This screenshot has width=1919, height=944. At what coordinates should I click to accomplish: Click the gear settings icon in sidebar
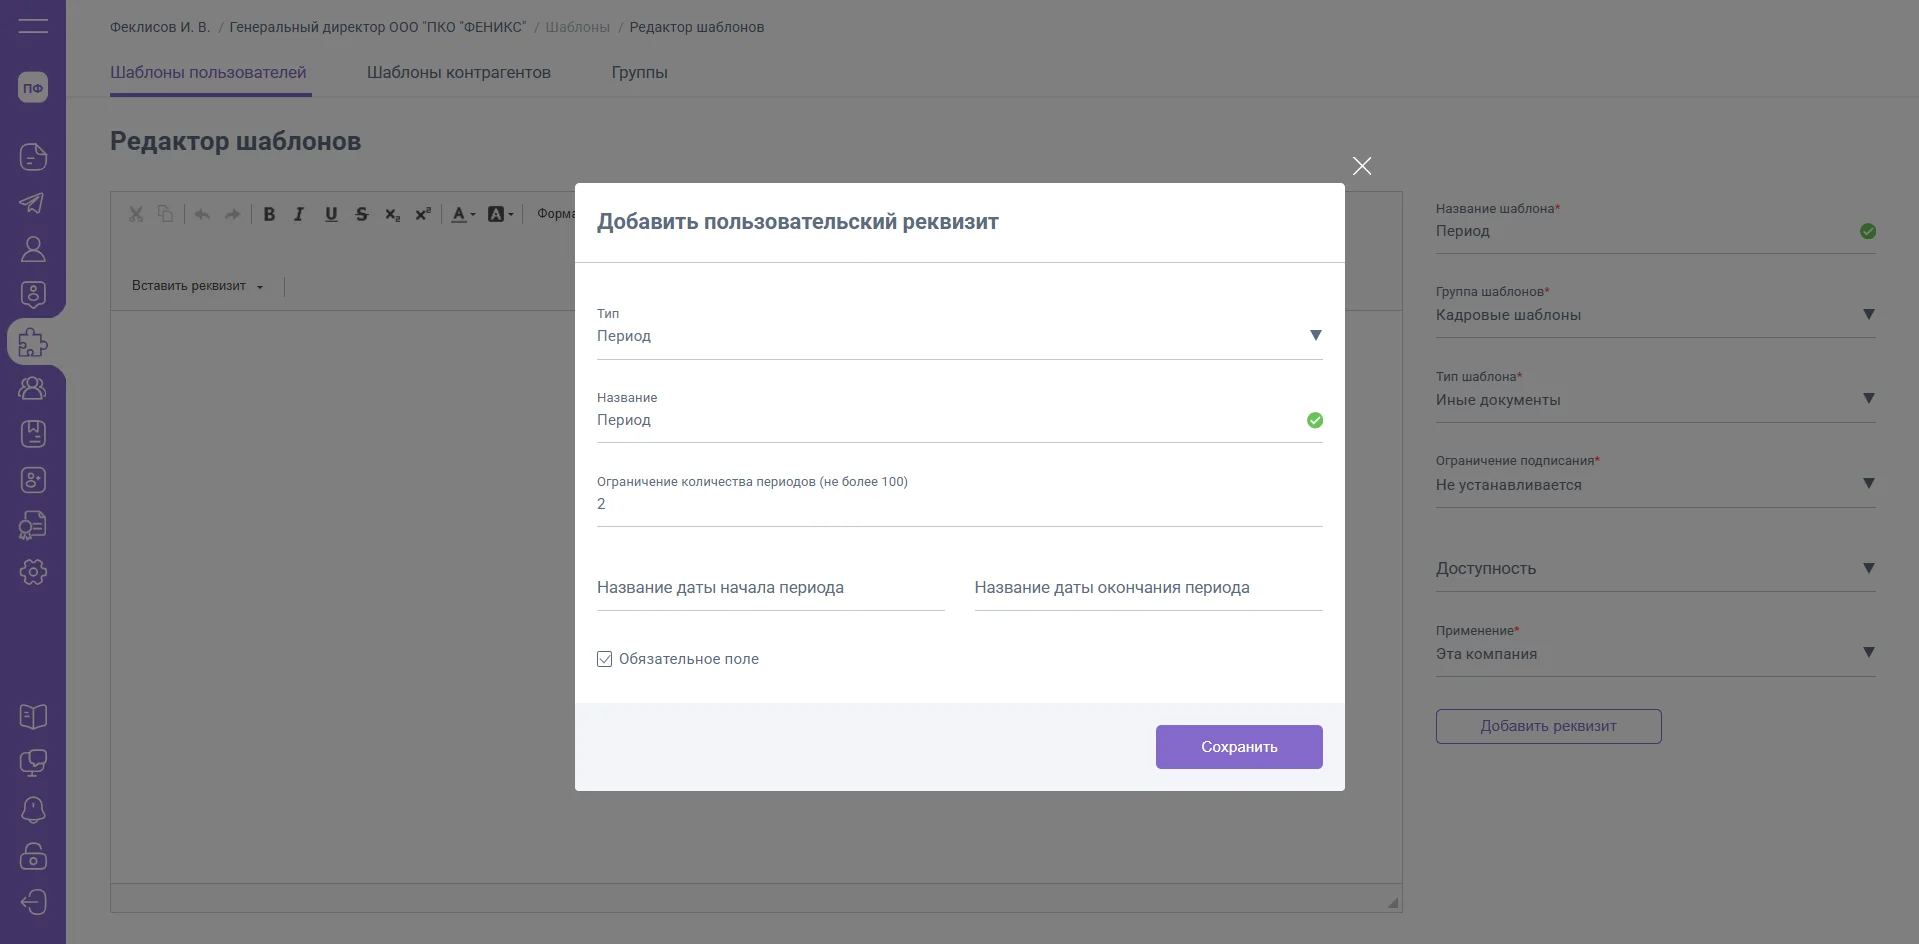[x=32, y=572]
